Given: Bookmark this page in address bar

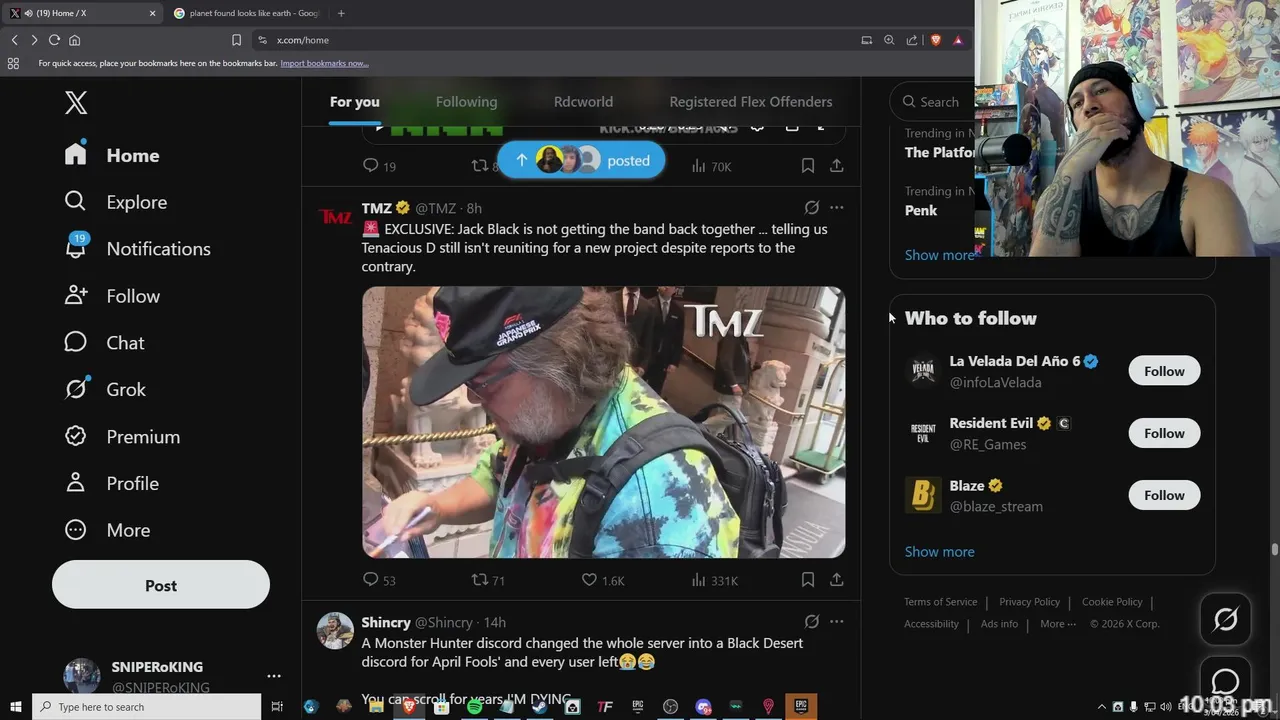Looking at the screenshot, I should [236, 40].
